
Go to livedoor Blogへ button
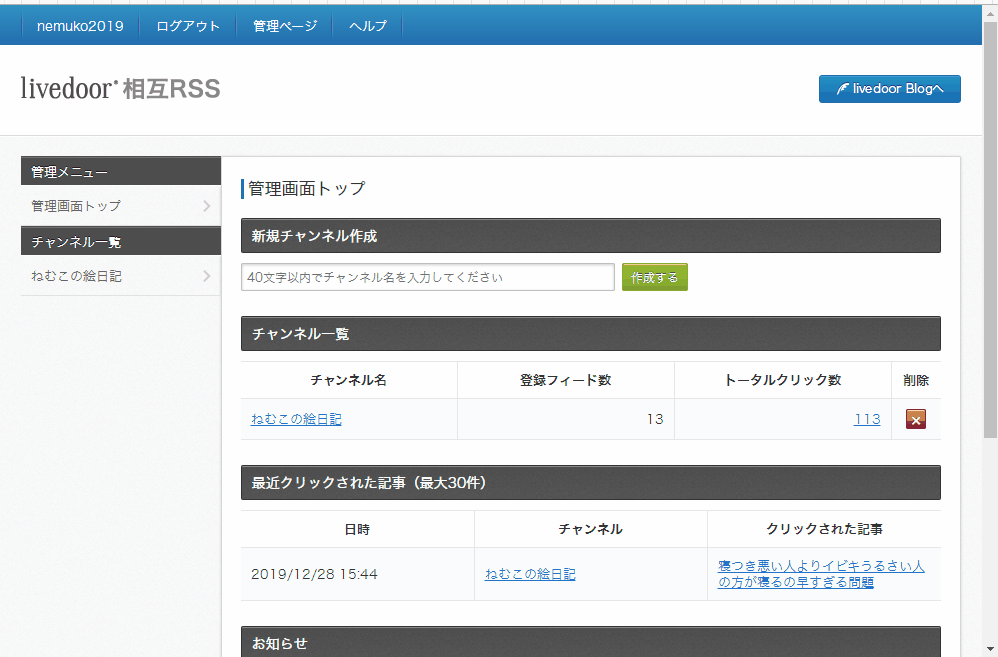tap(889, 88)
